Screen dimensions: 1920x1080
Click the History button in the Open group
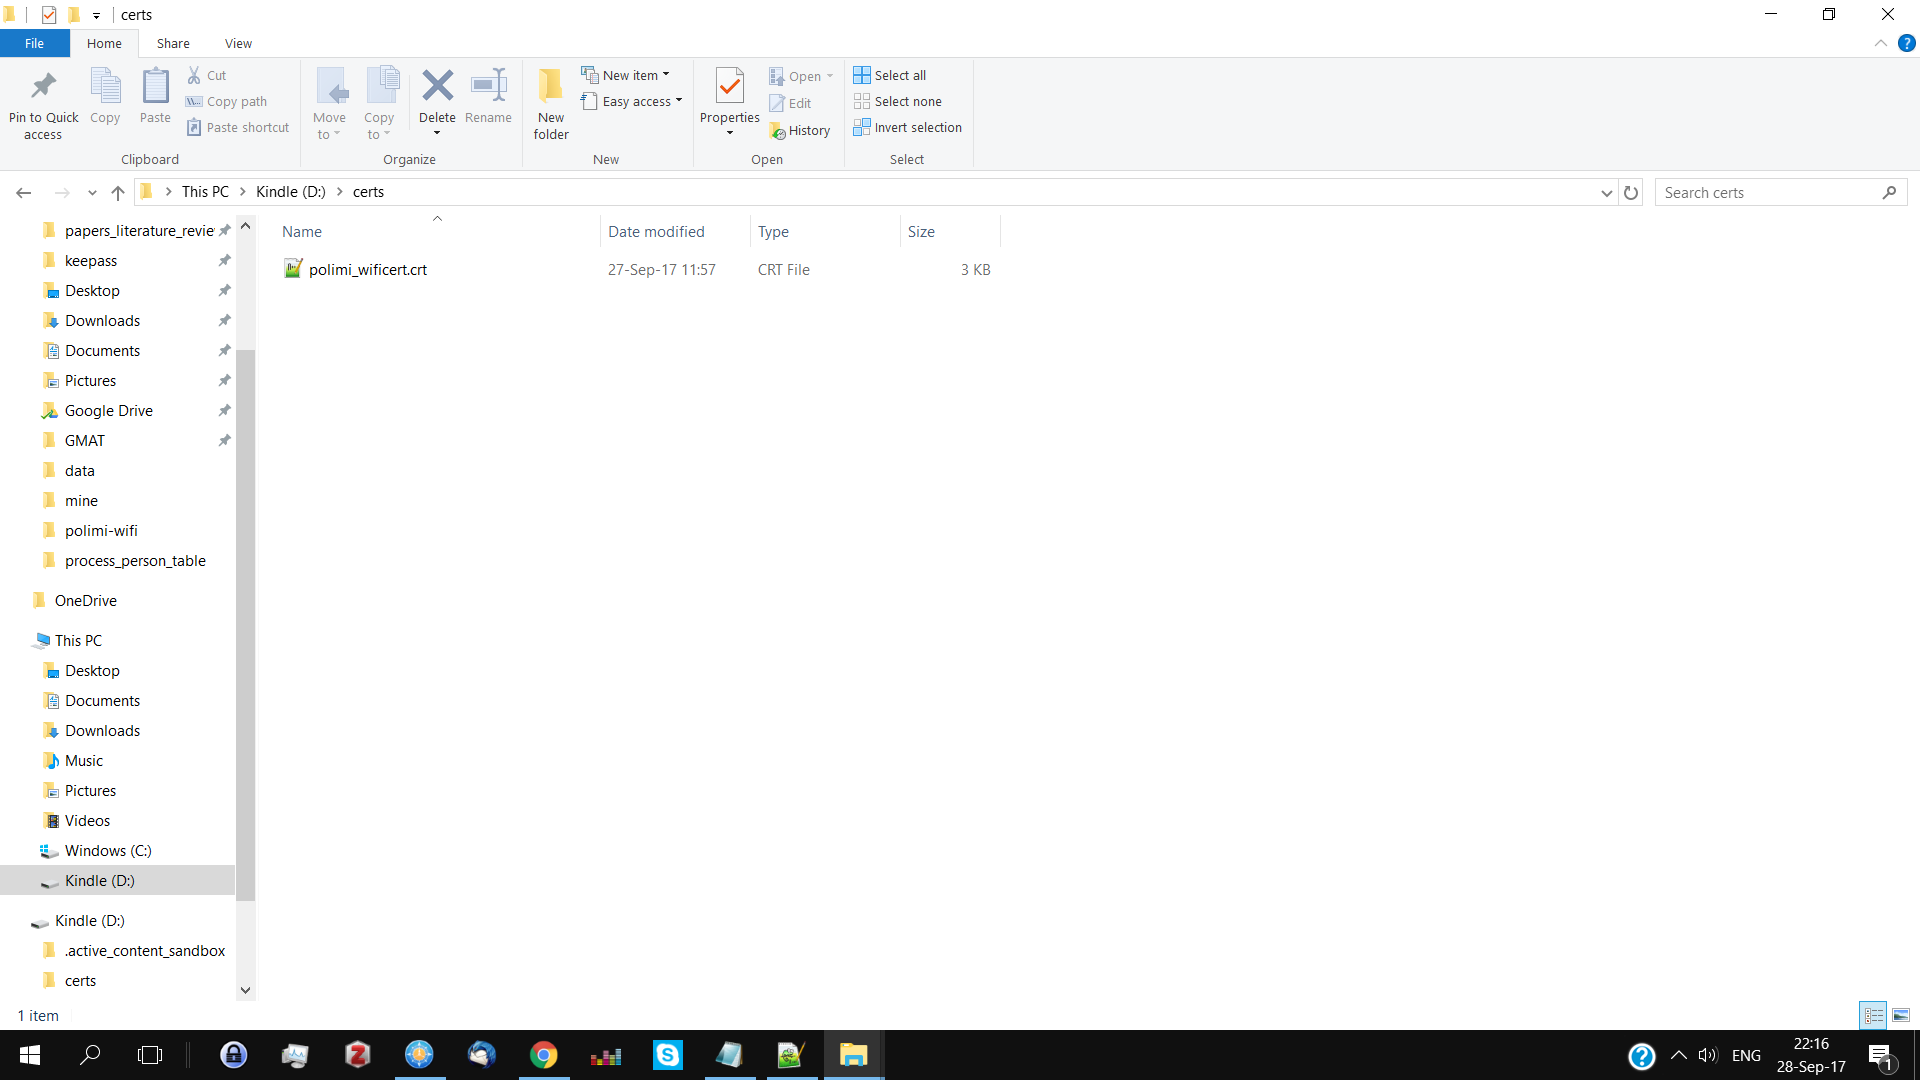(x=800, y=131)
